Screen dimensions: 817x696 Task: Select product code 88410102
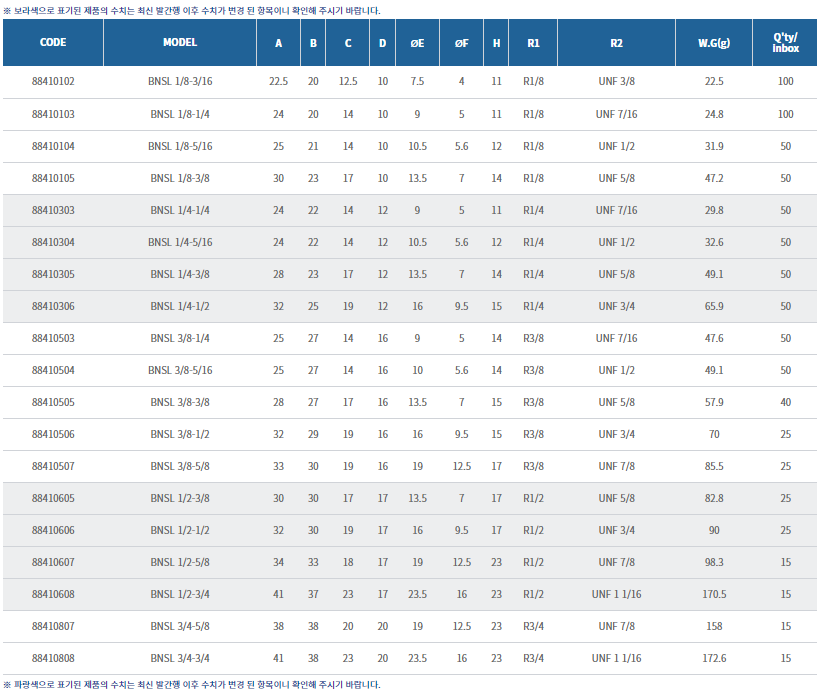(53, 82)
